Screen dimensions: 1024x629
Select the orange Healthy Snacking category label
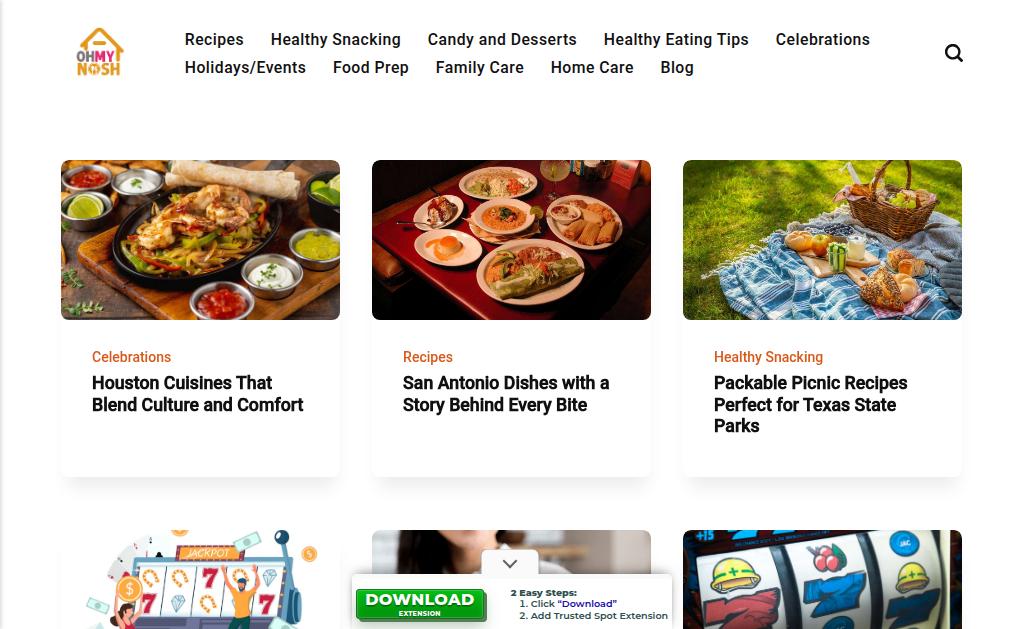(768, 357)
